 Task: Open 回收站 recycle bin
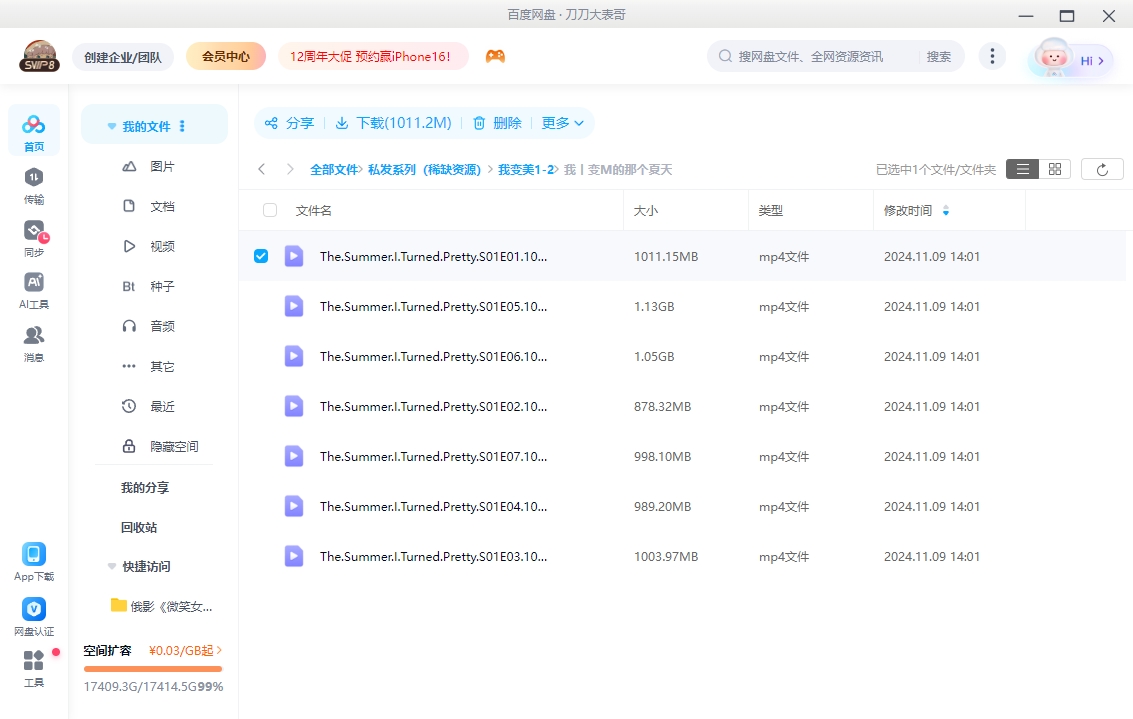(x=139, y=527)
